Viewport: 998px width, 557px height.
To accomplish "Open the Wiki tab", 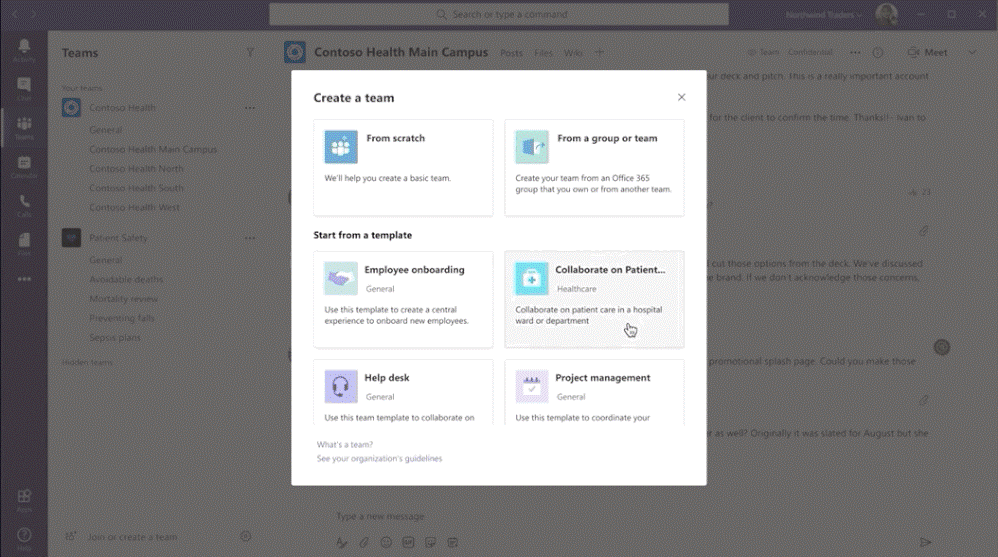I will (x=573, y=53).
